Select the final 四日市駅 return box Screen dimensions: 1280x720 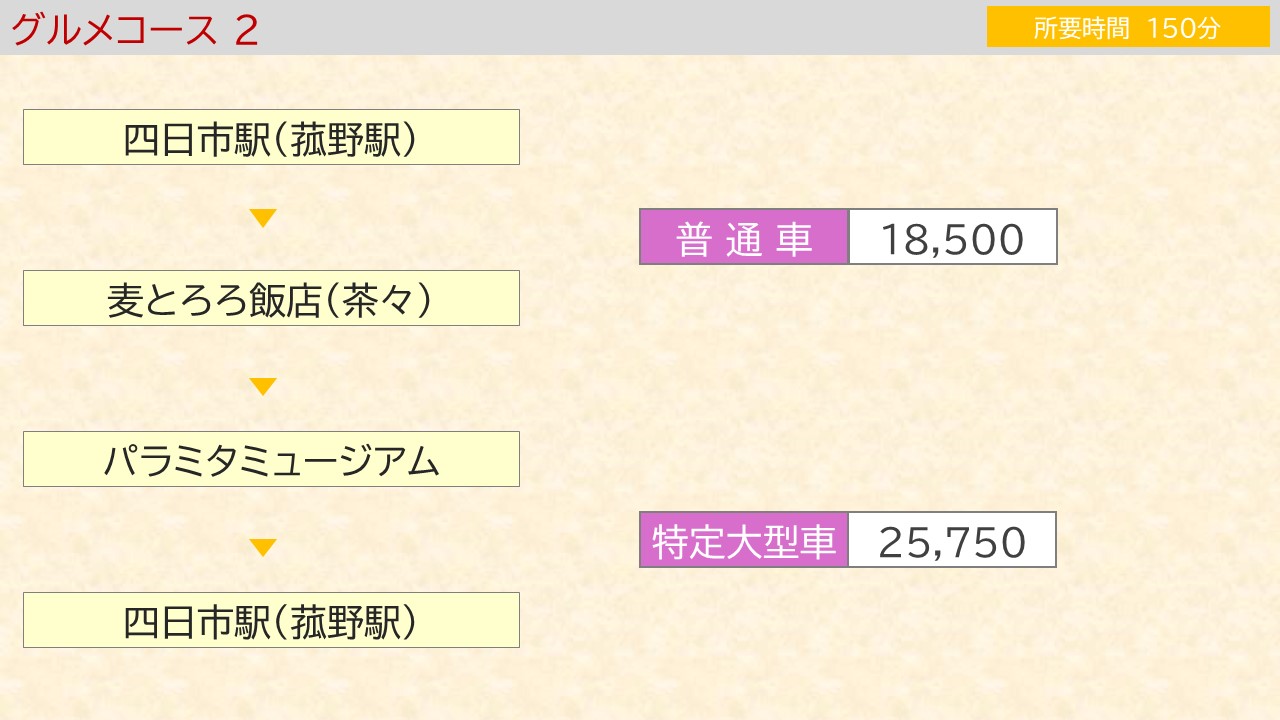coord(271,620)
